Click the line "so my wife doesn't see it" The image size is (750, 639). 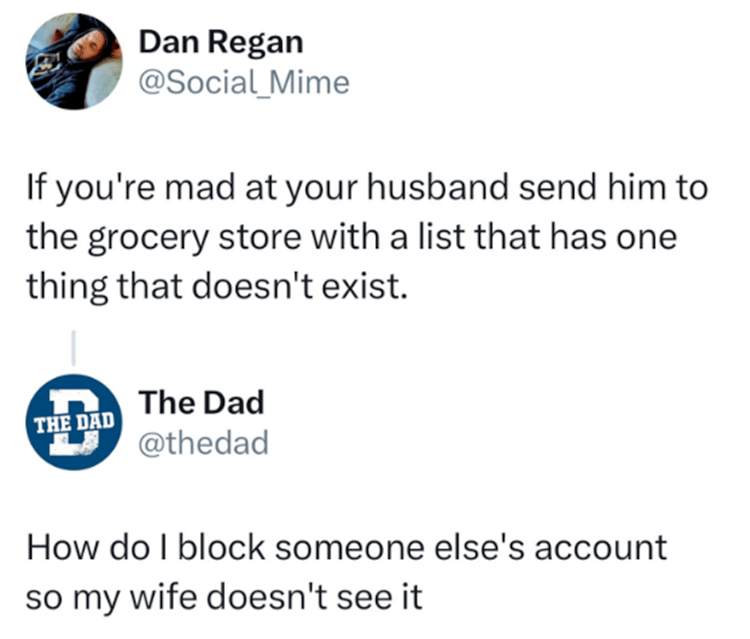click(x=226, y=598)
